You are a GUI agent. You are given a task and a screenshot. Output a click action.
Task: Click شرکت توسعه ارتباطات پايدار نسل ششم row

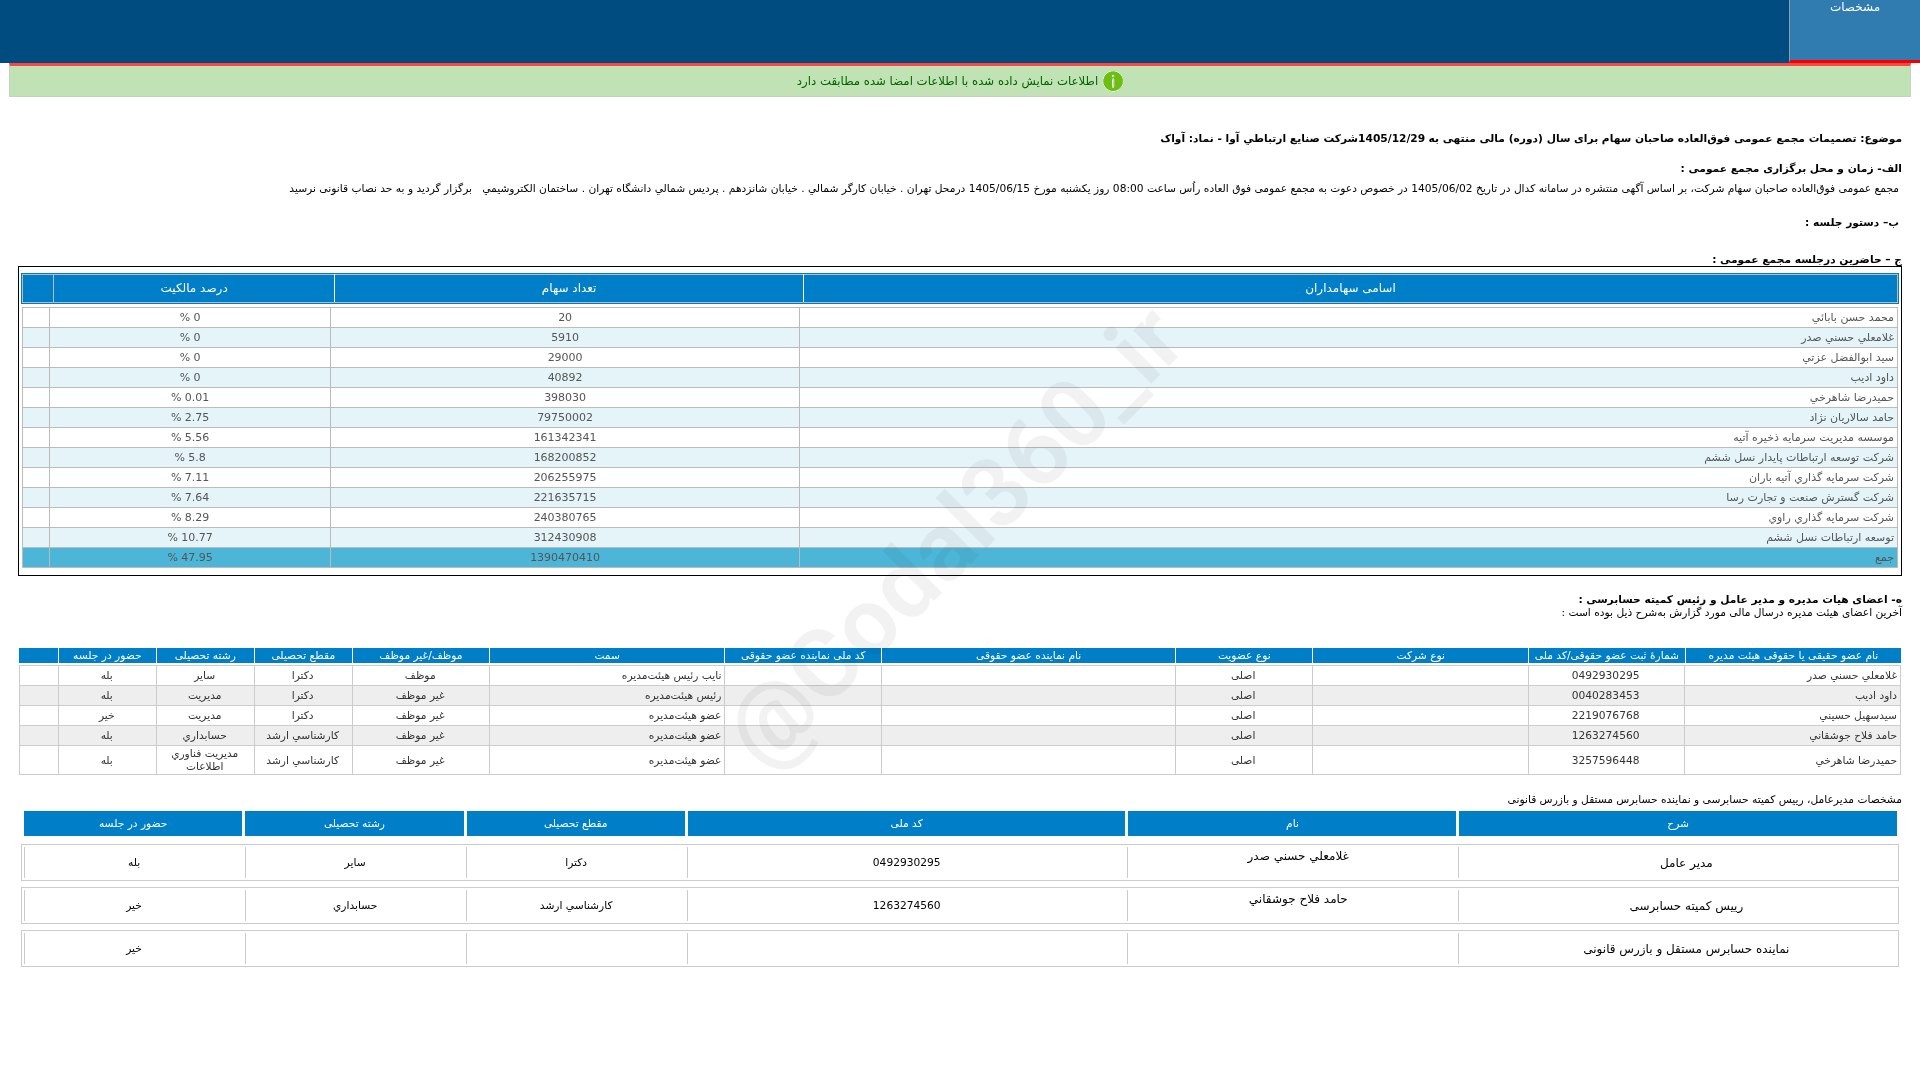960,457
